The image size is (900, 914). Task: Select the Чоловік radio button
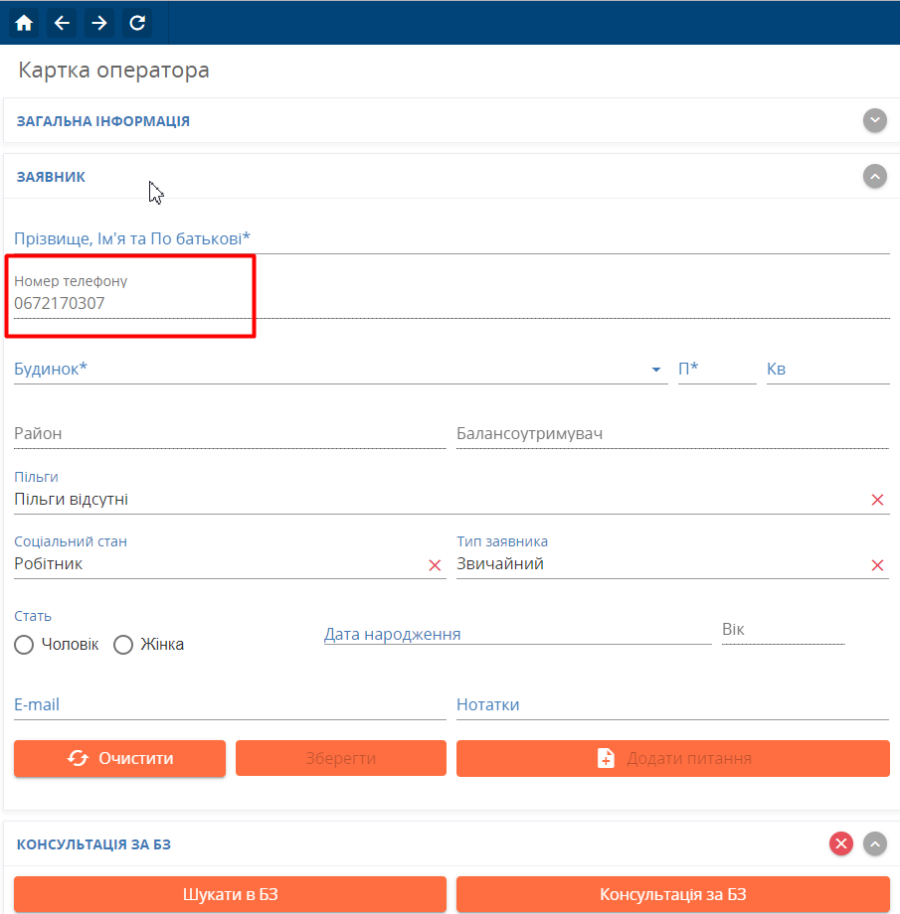point(25,645)
